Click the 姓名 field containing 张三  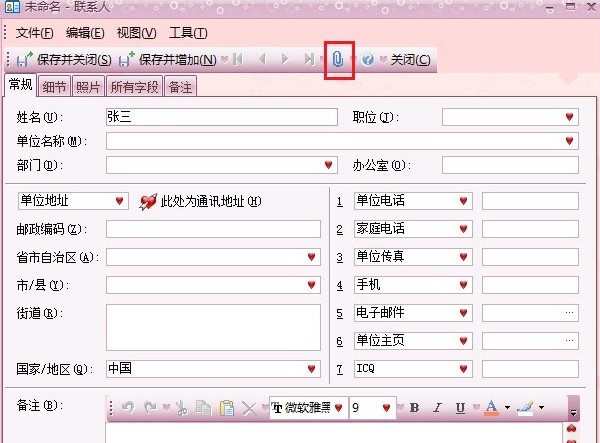pyautogui.click(x=222, y=117)
